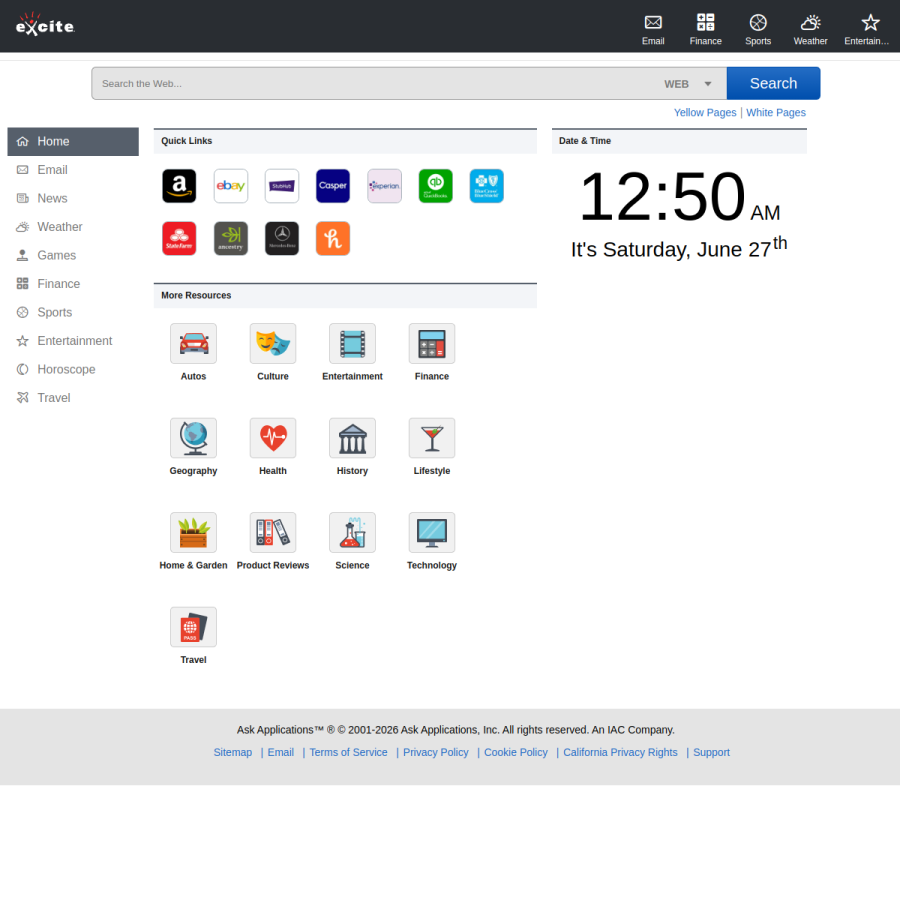
Task: Select Sports in the left sidebar
Action: [73, 312]
